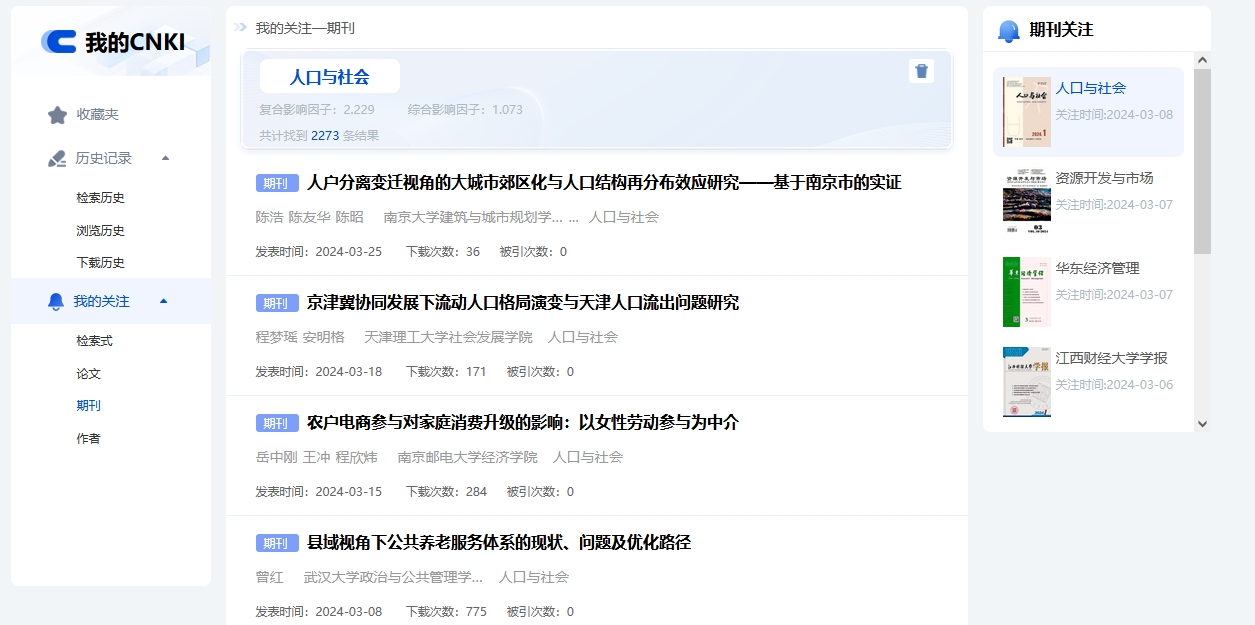Screen dimensions: 1255x625
Task: Click the 人口与社会 journal title button
Action: 329,77
